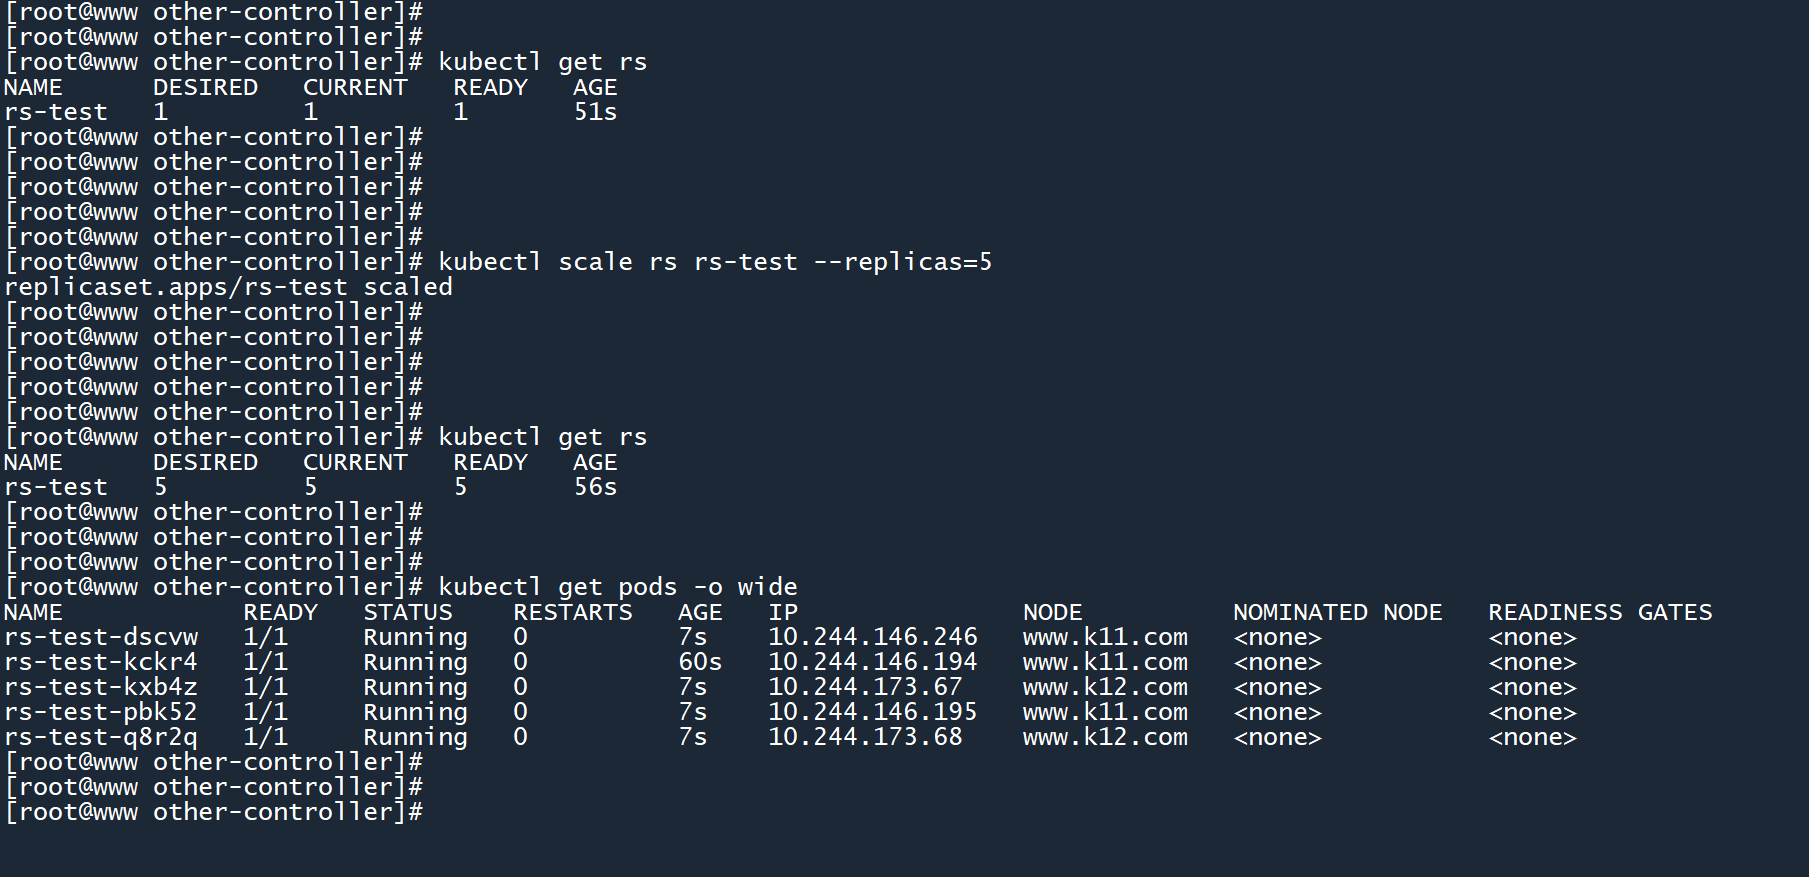
Task: Click the 56s age value for rs-test
Action: tap(595, 487)
